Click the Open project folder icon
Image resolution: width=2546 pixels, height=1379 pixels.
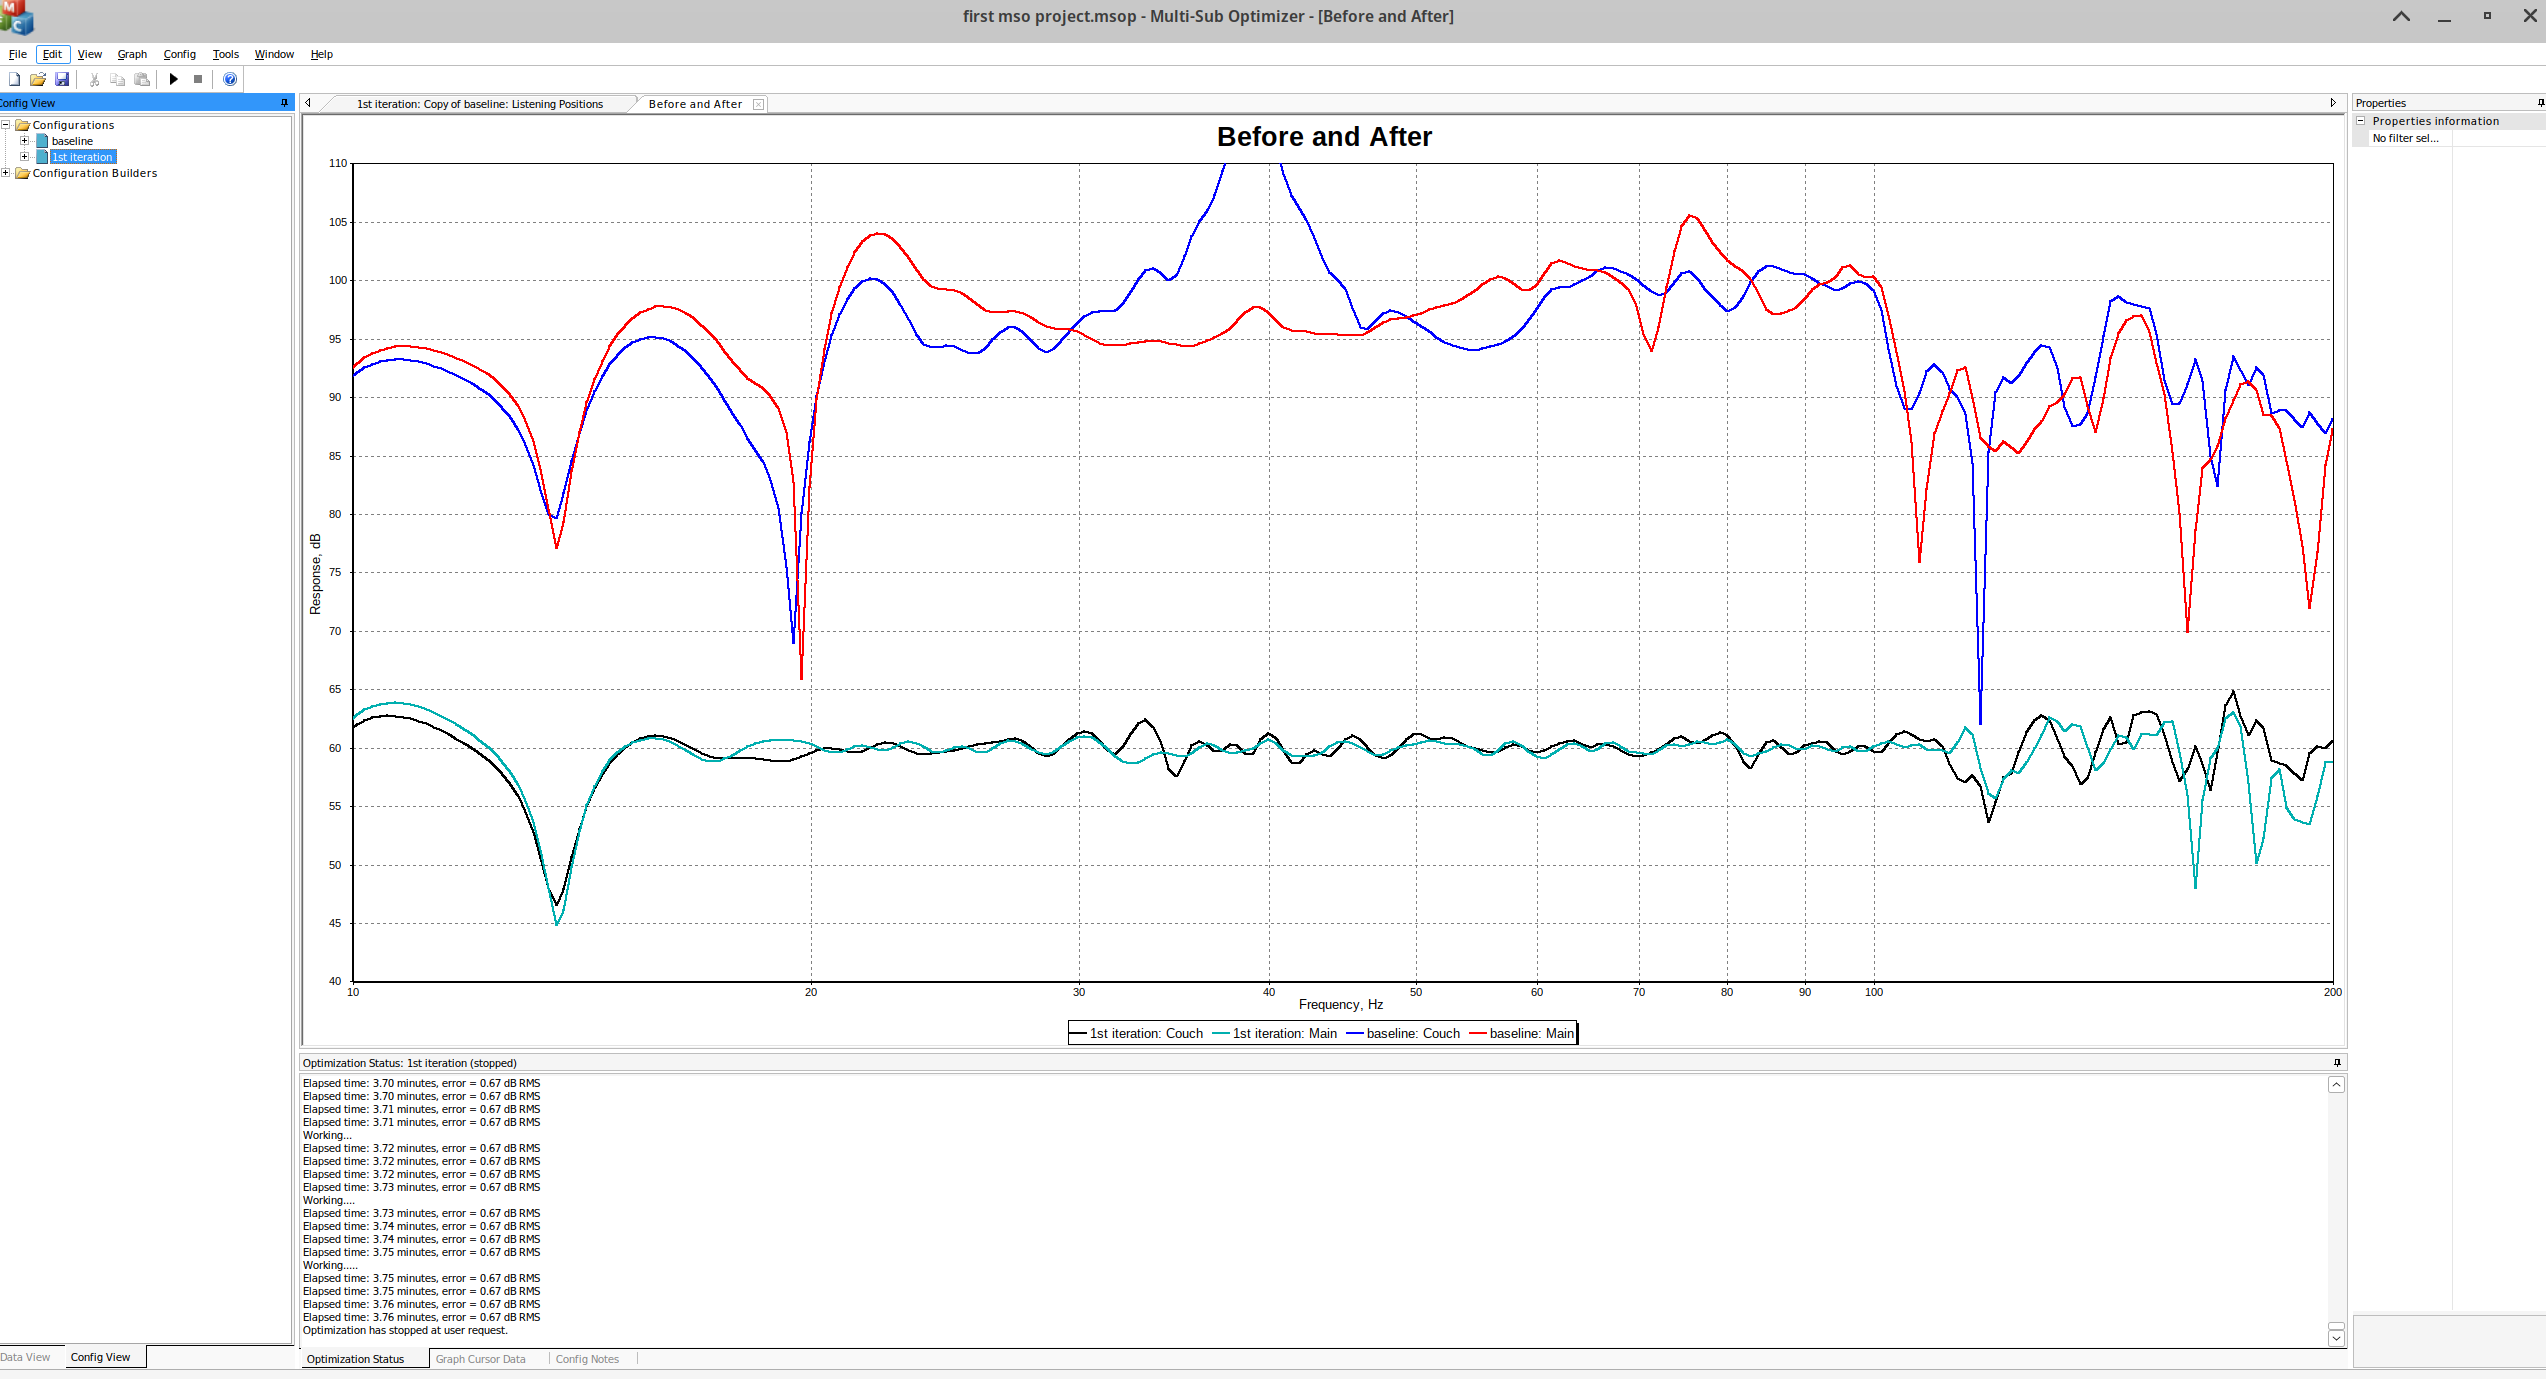point(38,79)
